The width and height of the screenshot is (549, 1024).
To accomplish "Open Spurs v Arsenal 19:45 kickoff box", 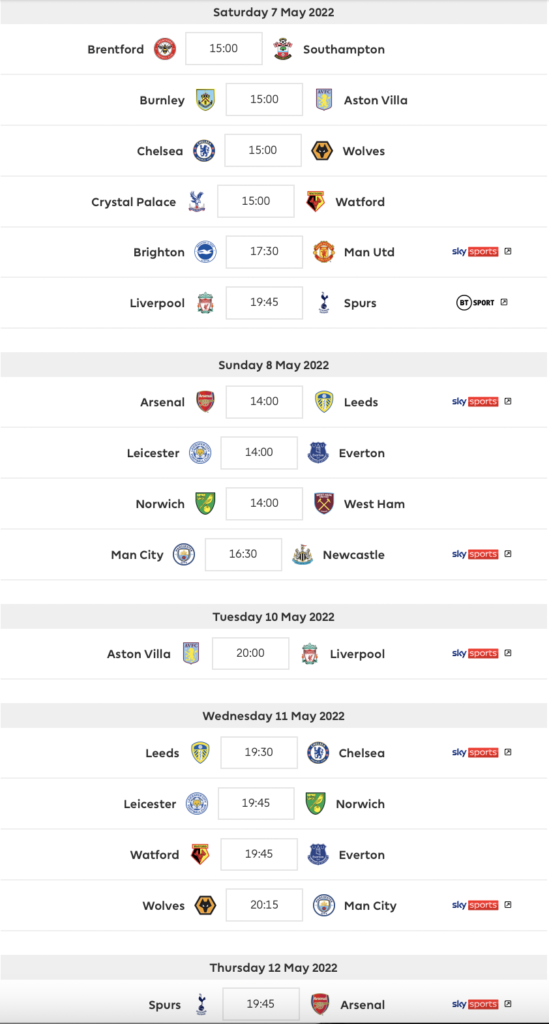I will point(261,1004).
